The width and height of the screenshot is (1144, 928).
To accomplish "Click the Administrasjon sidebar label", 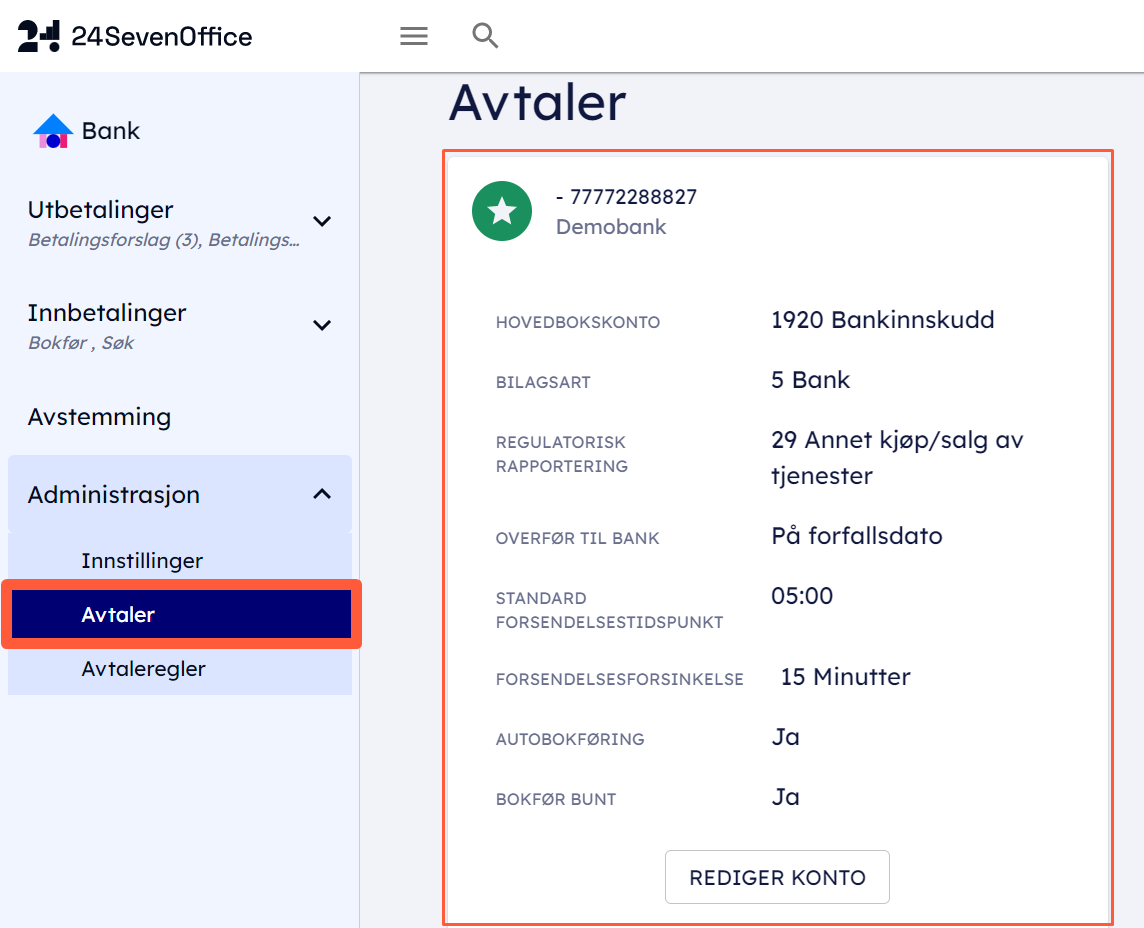I will 114,495.
